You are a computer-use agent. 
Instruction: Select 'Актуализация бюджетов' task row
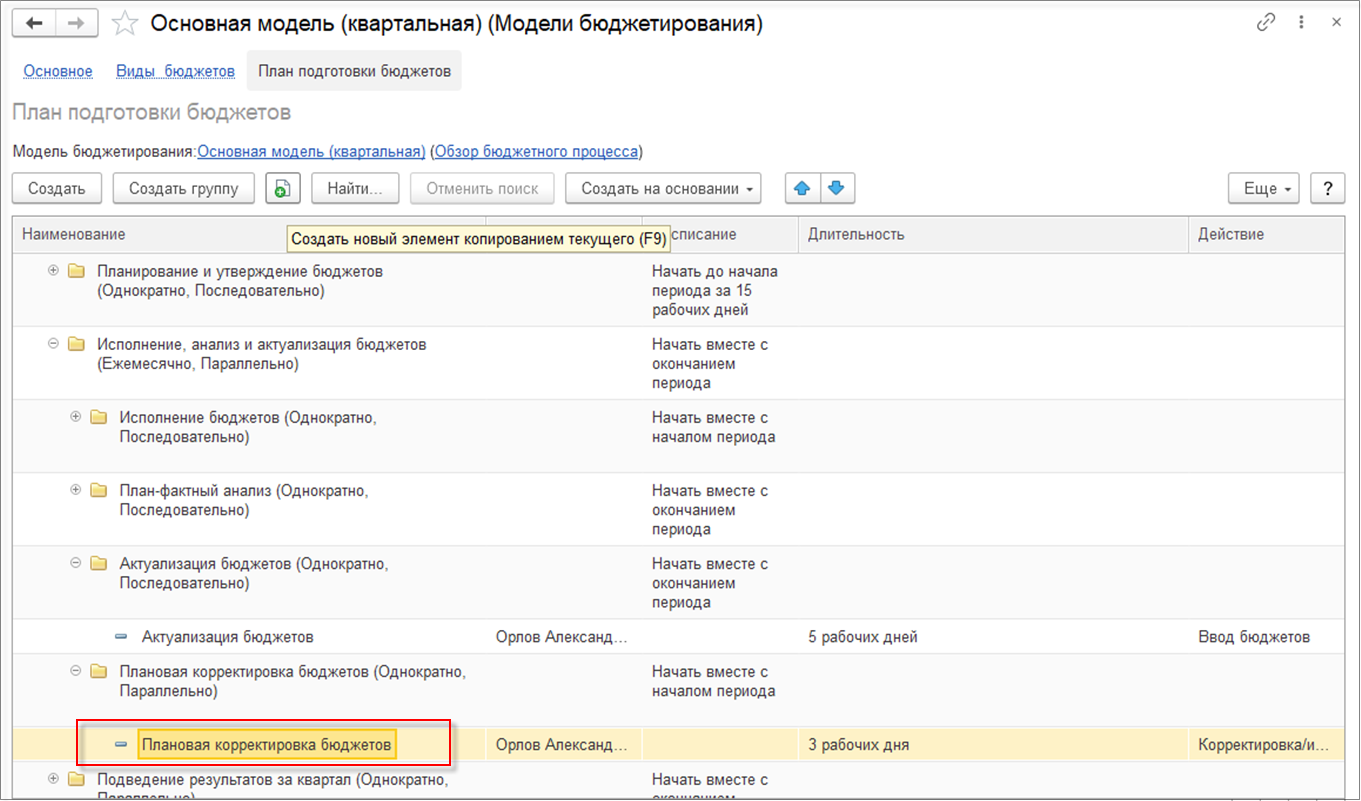228,637
